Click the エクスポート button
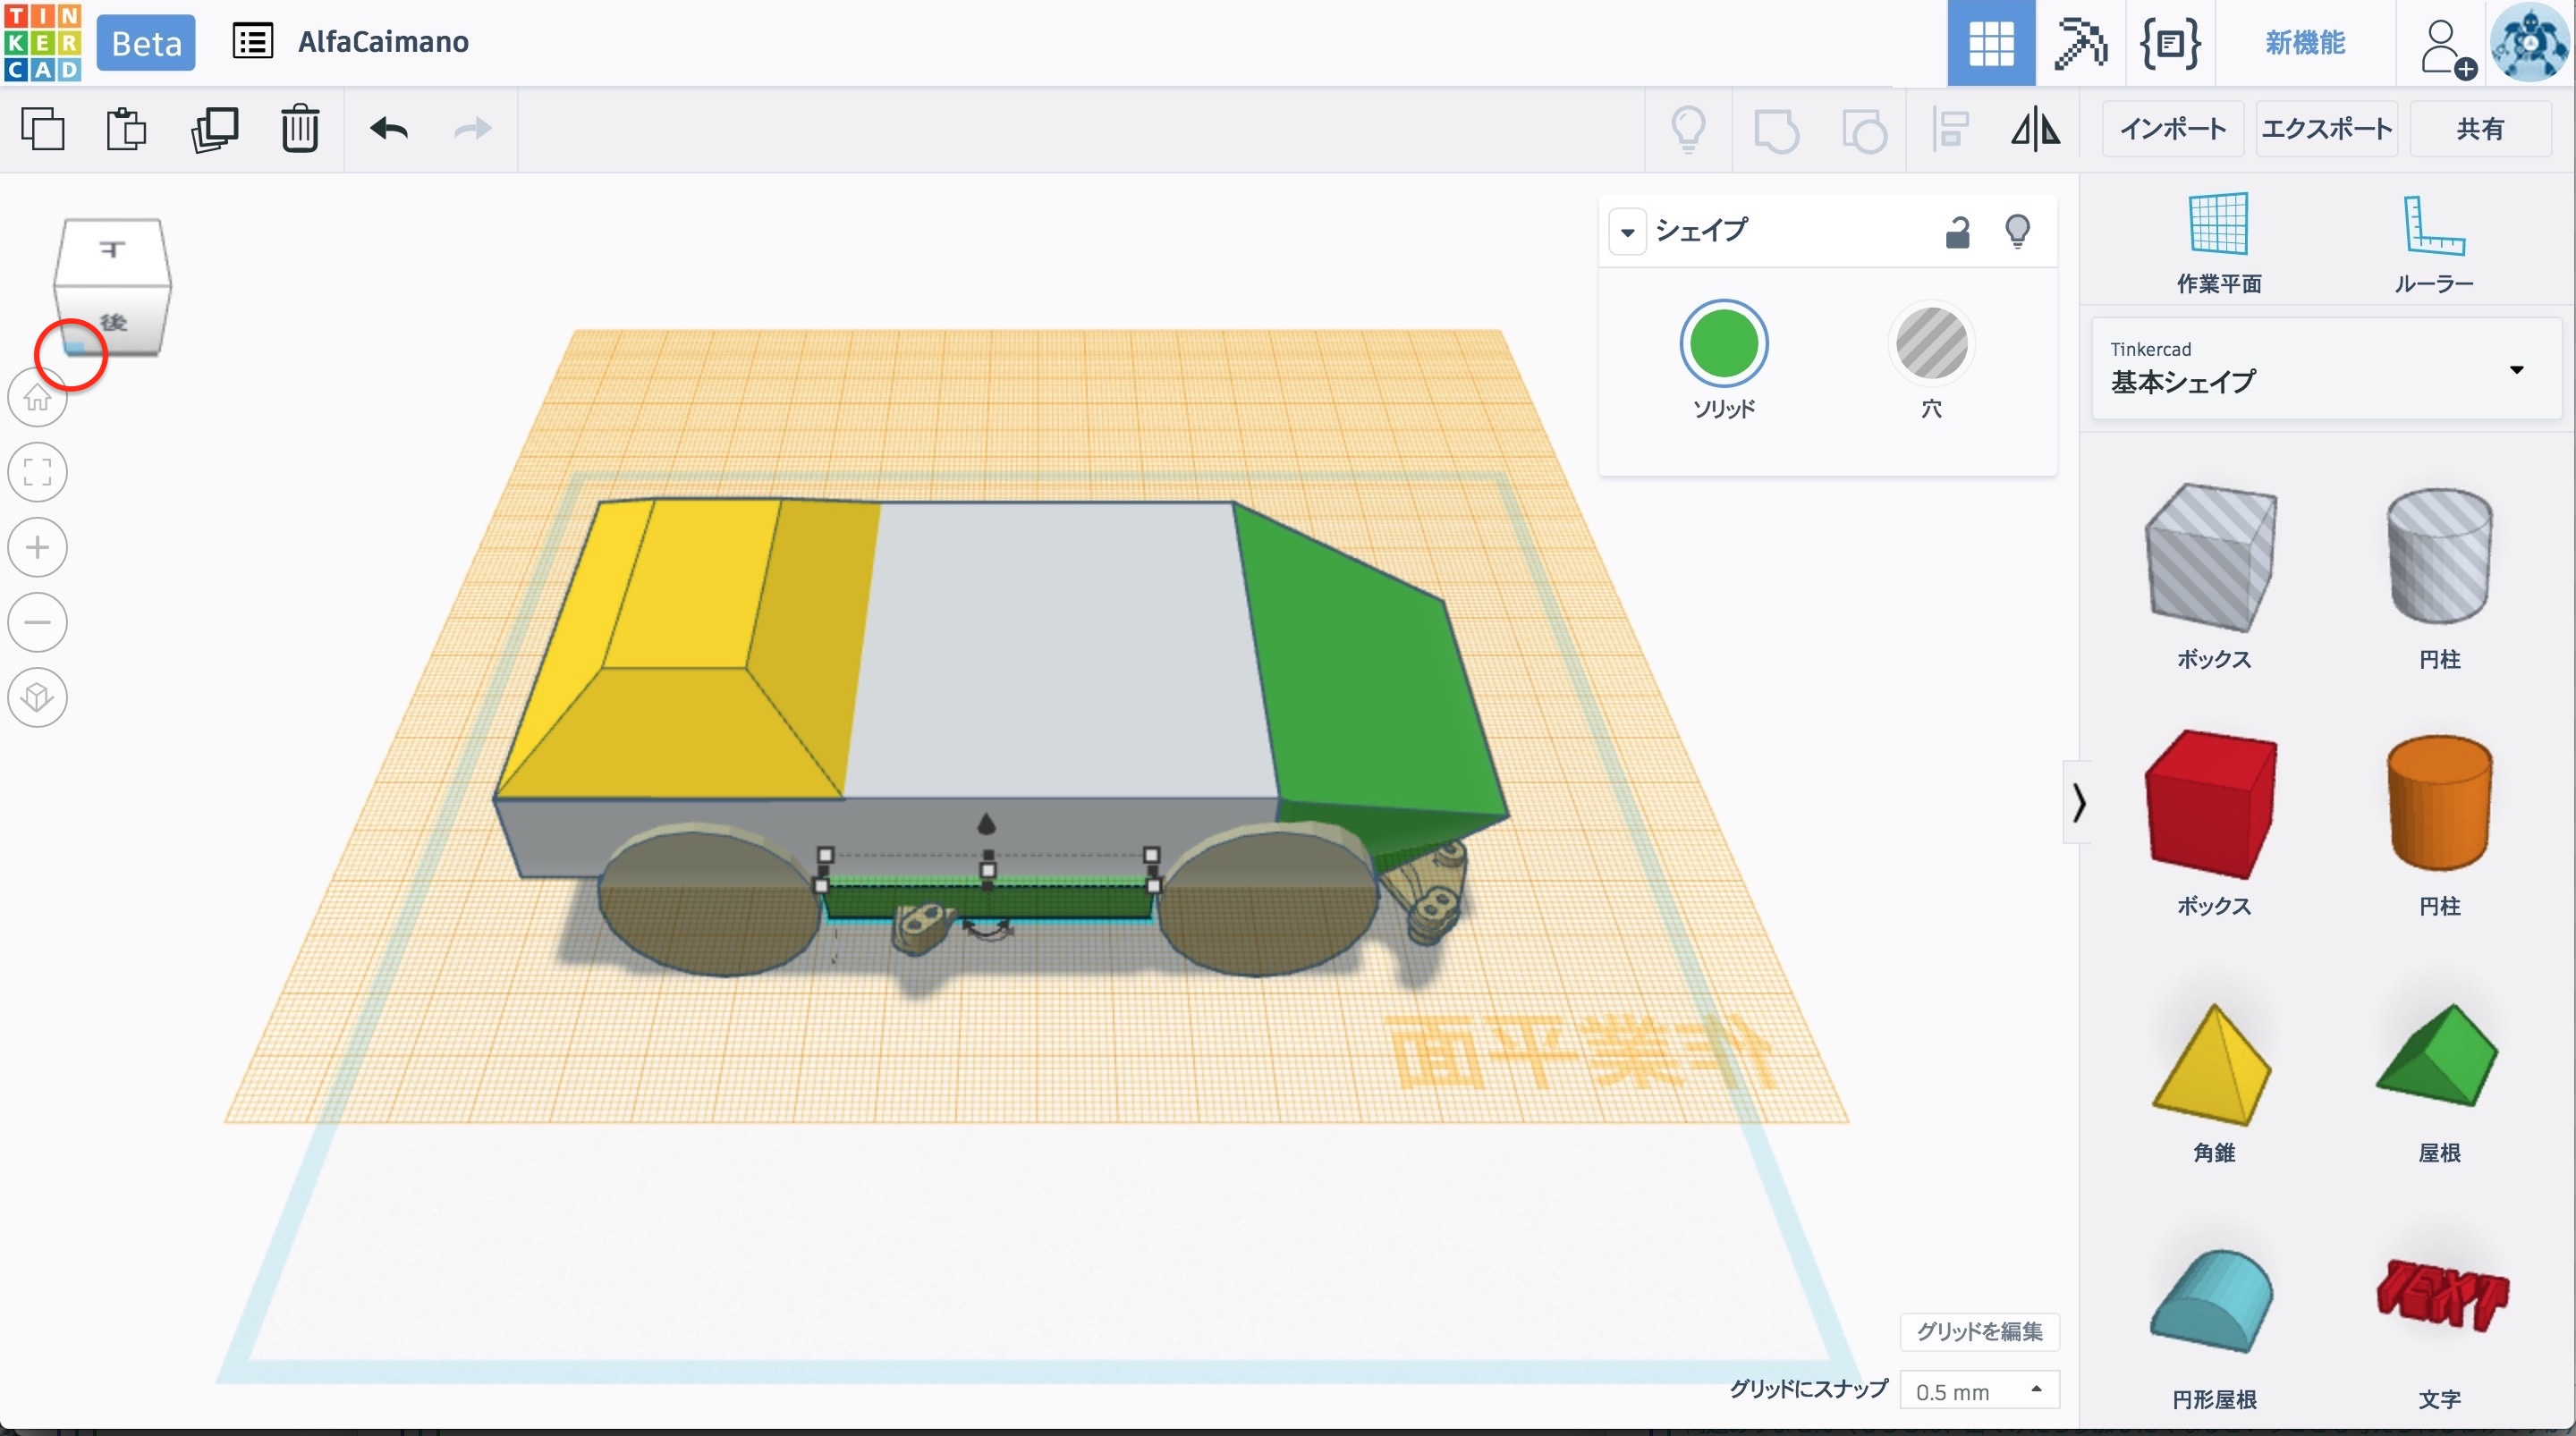 [x=2326, y=129]
